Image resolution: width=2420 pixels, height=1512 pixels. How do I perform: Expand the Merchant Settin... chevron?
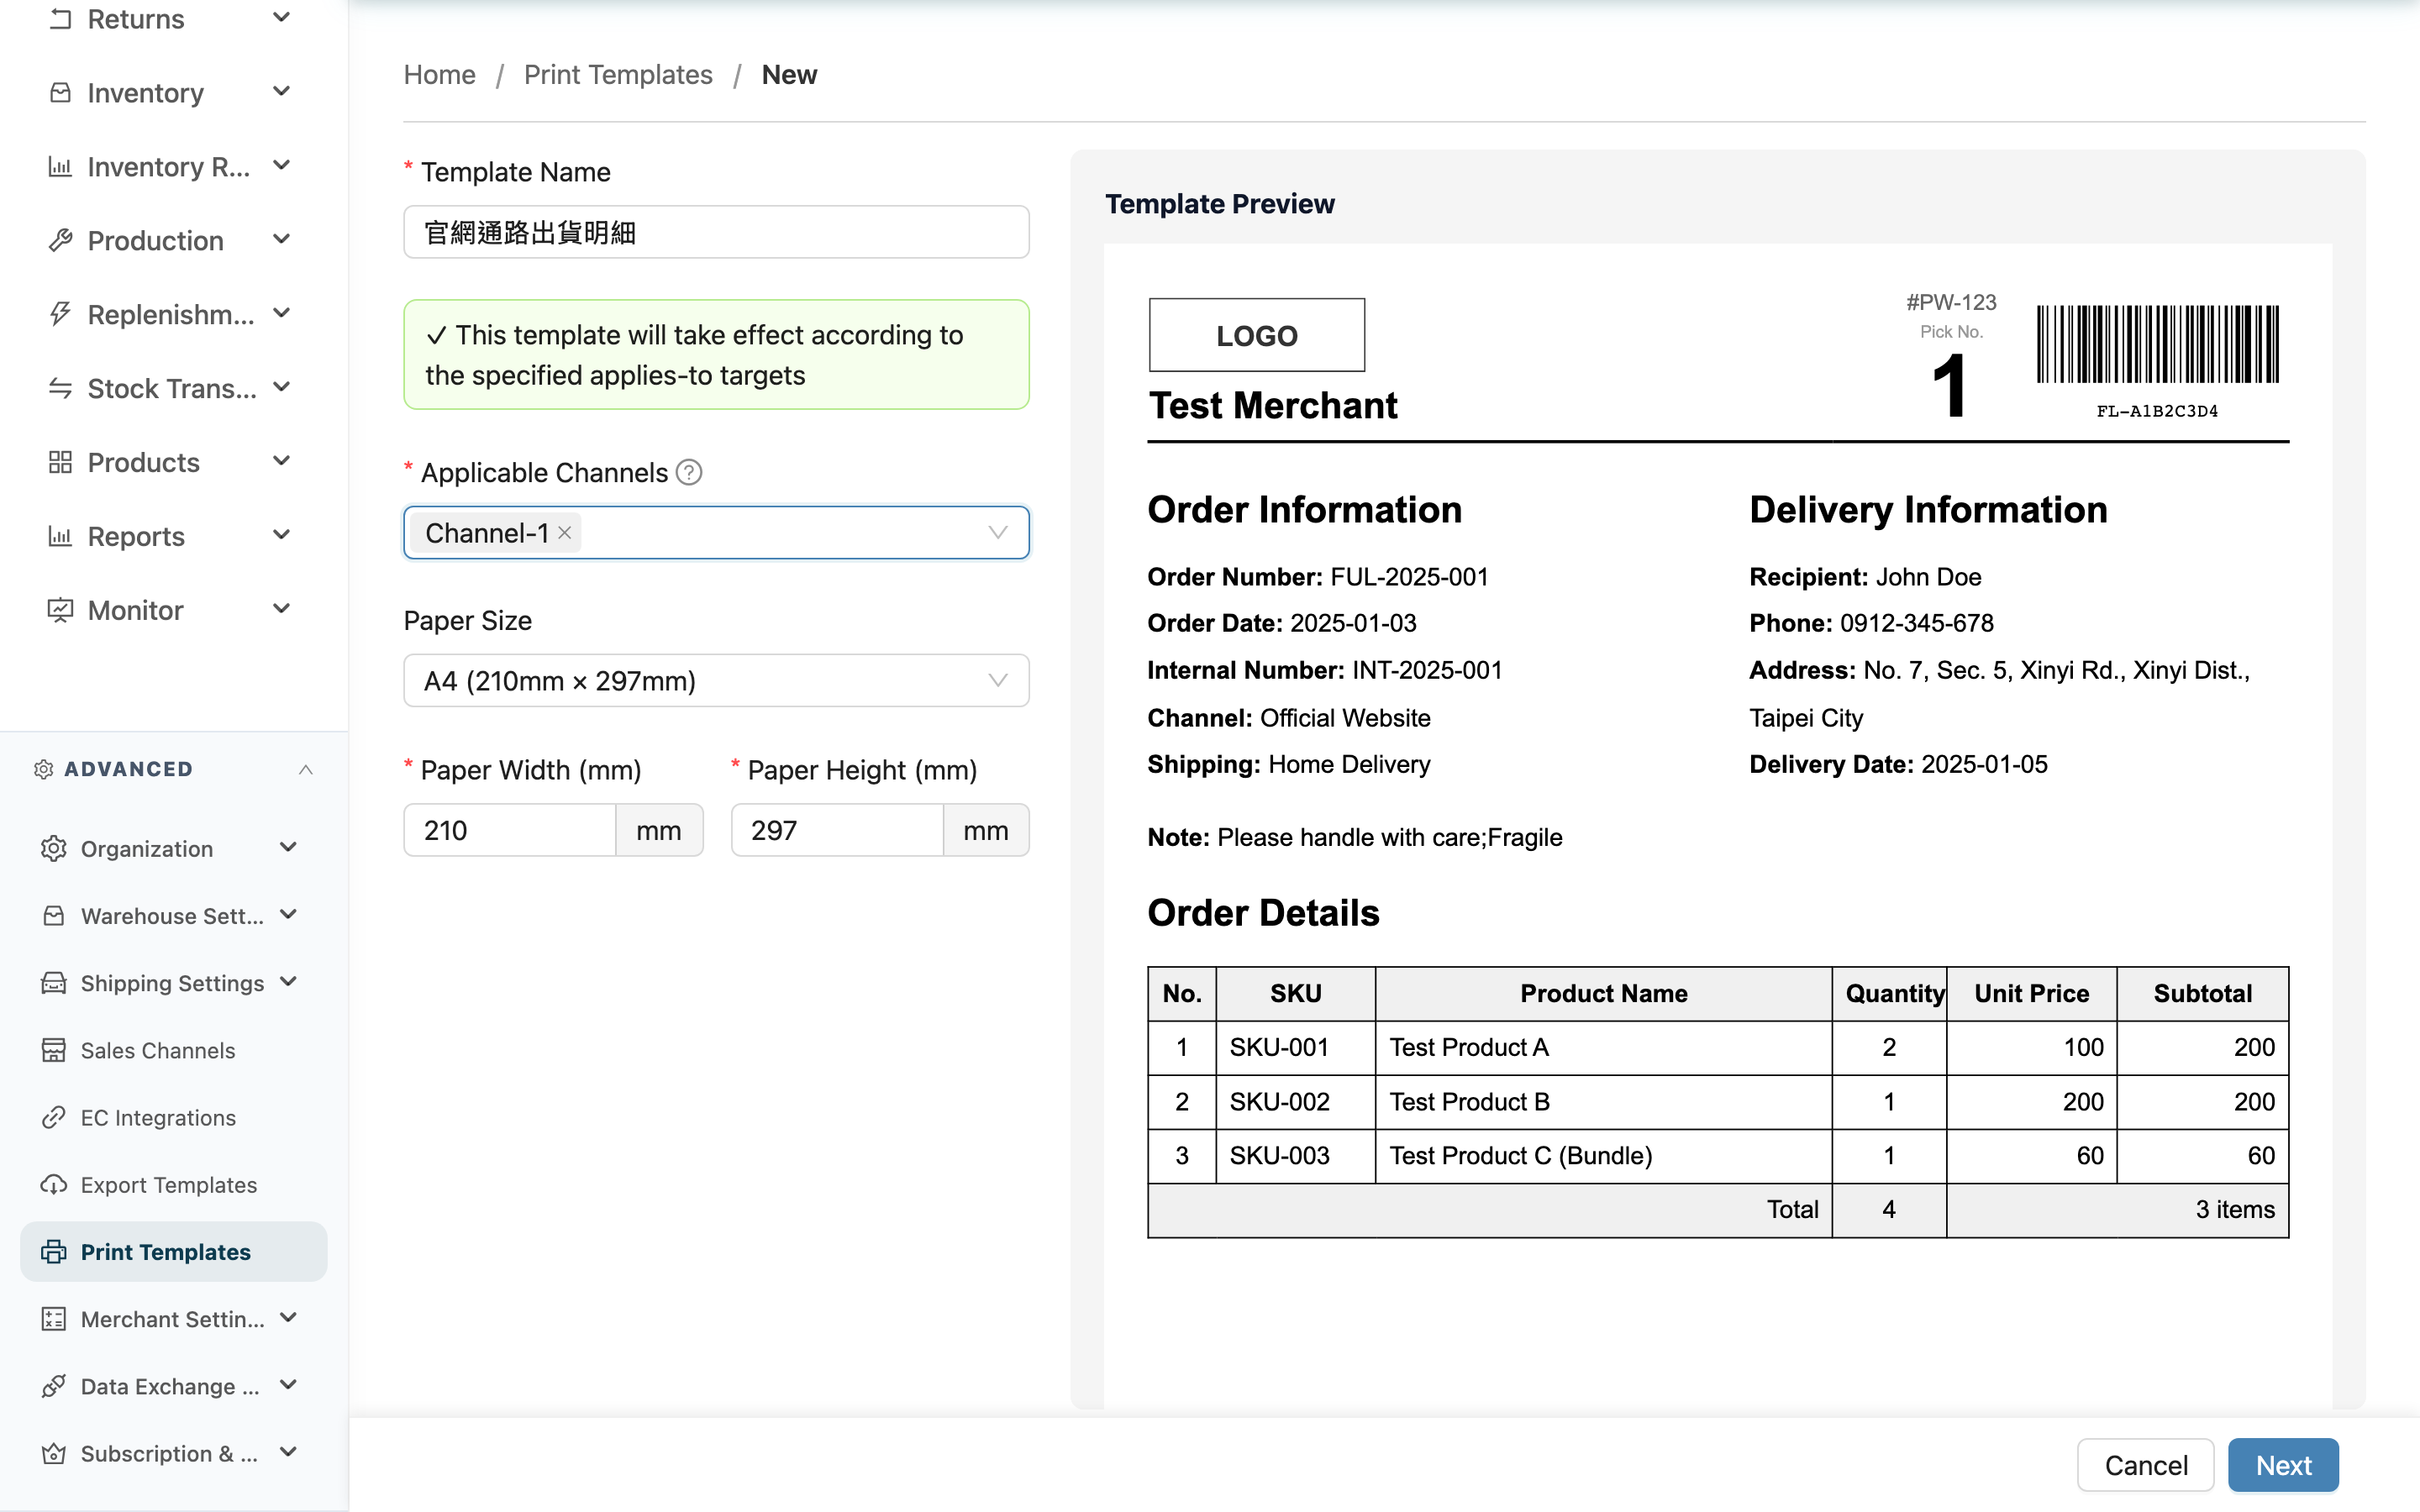(x=288, y=1318)
